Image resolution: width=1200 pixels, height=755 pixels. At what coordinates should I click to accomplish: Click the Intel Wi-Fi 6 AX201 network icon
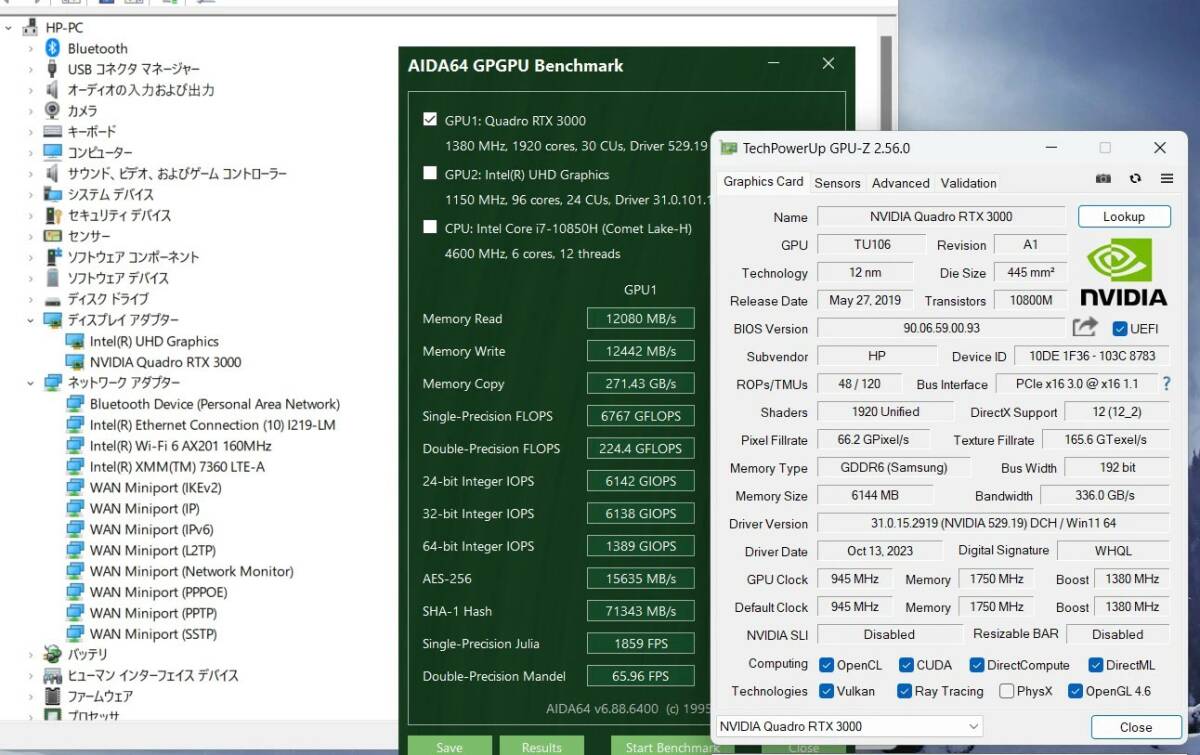(x=74, y=446)
